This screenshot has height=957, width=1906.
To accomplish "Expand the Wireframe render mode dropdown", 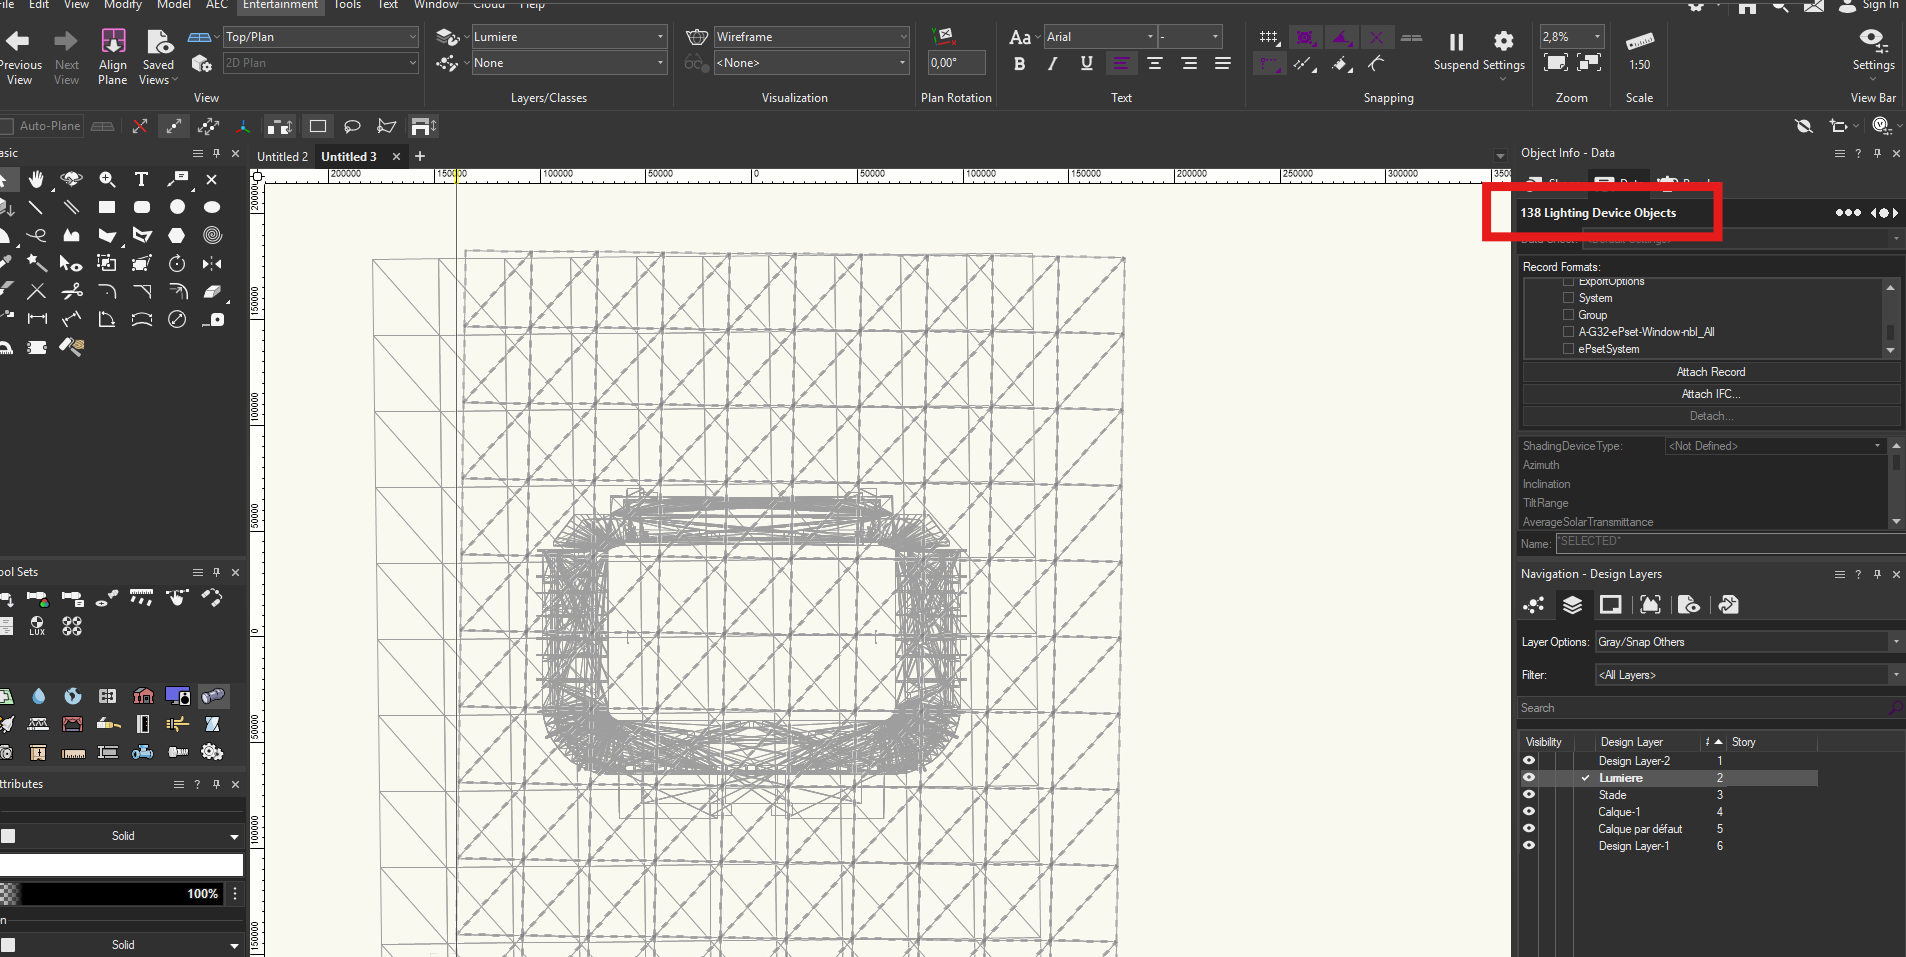I will (811, 37).
